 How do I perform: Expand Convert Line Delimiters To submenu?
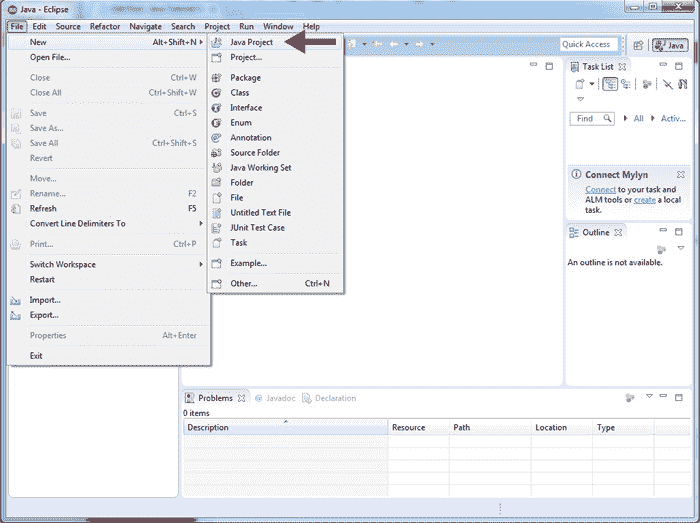coord(107,224)
